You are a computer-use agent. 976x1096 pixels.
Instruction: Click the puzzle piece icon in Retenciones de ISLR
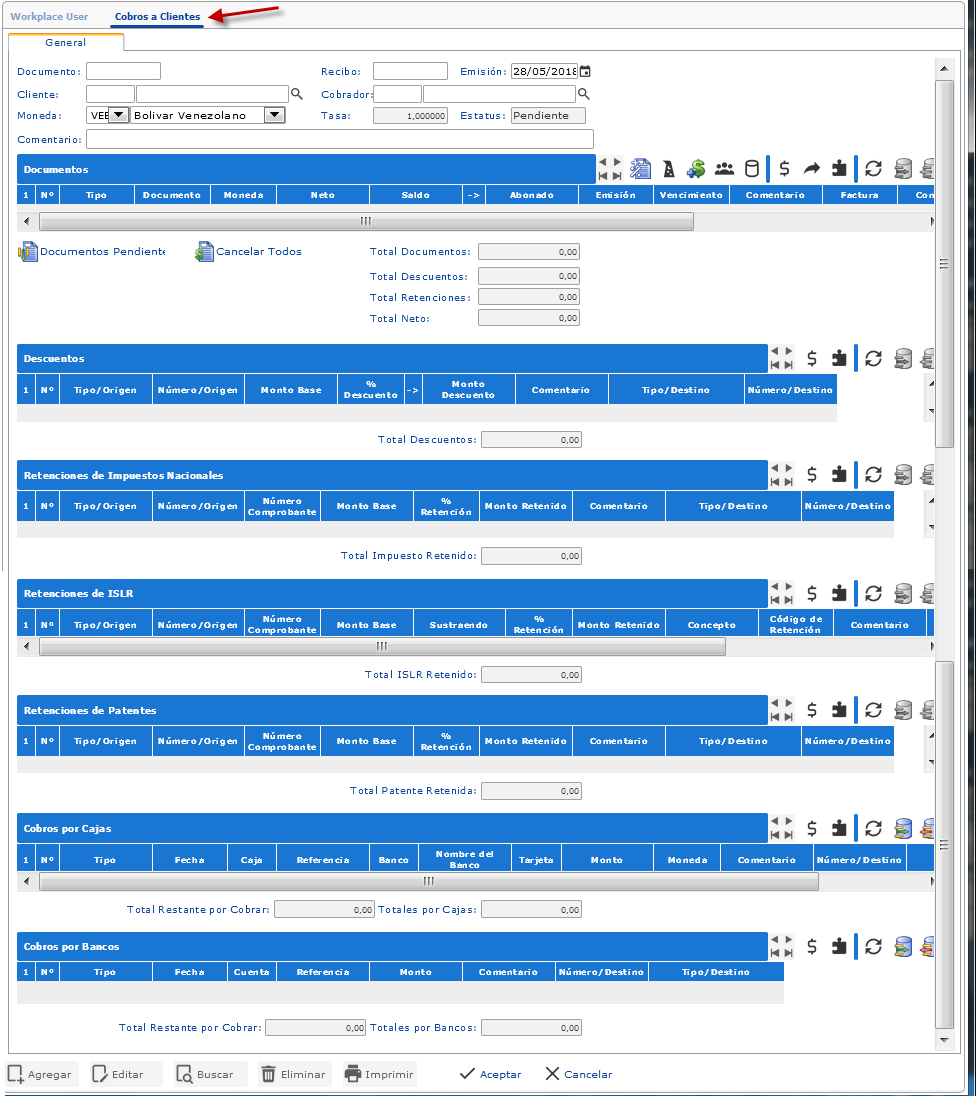839,593
